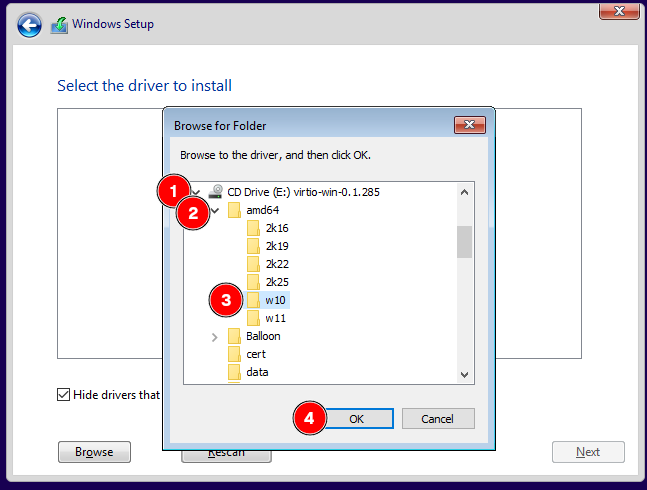Select the 'CD Drive (E:) virtio-win-0.1.285' label
This screenshot has width=647, height=490.
(x=303, y=192)
